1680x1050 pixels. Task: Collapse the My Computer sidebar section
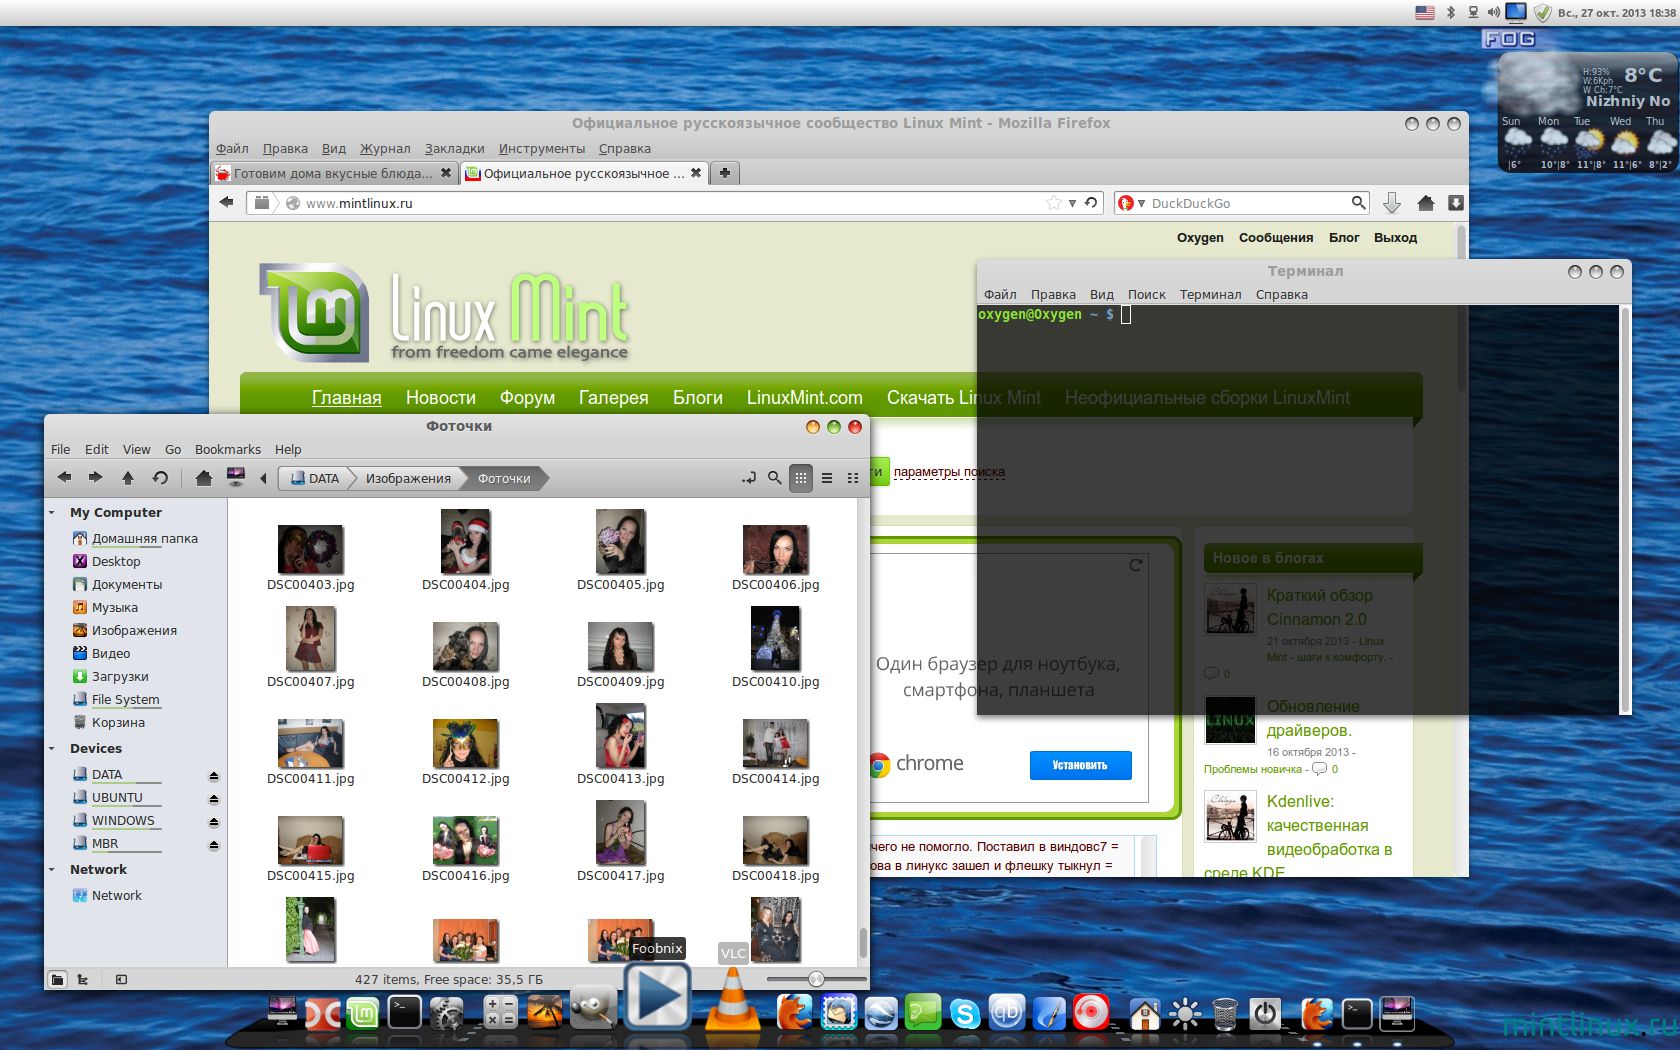point(52,513)
